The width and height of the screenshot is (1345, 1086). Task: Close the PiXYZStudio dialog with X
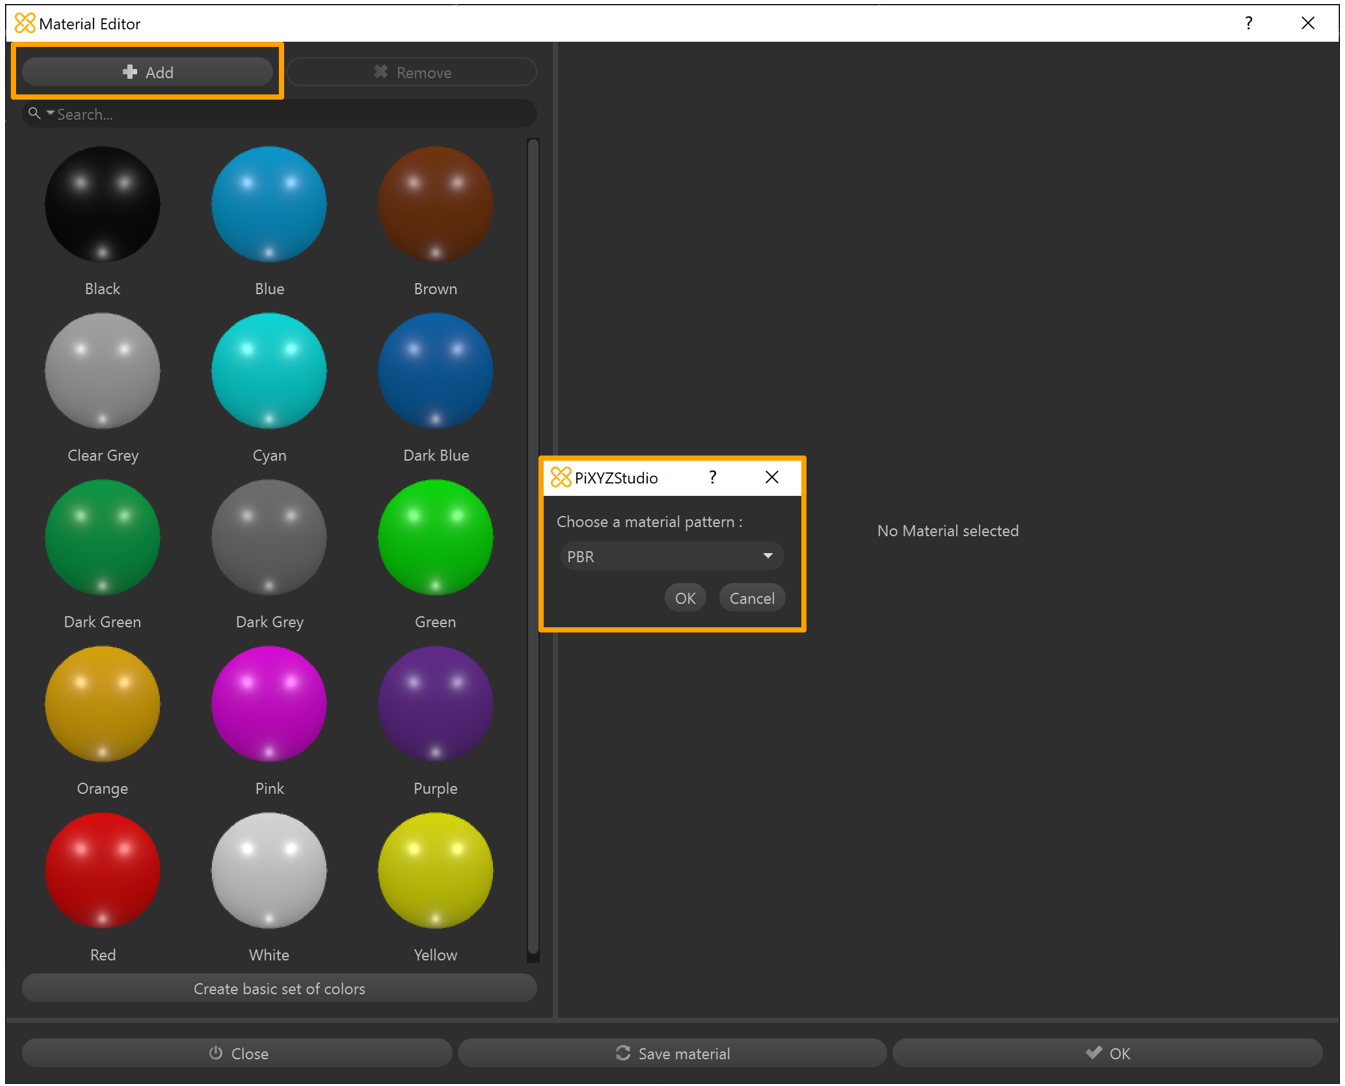click(x=772, y=477)
